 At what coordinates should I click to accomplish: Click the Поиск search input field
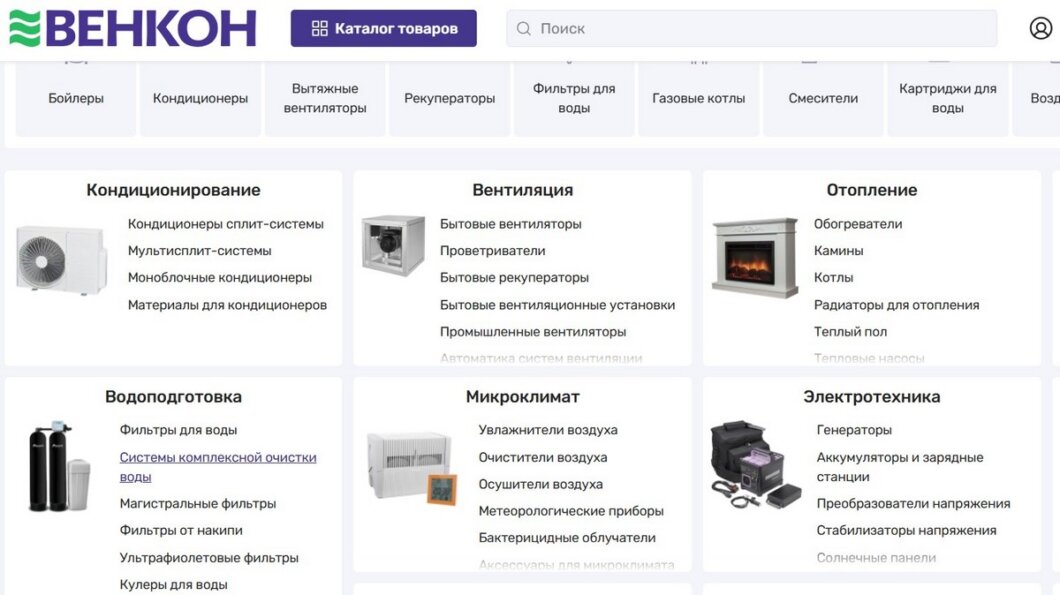[x=750, y=28]
